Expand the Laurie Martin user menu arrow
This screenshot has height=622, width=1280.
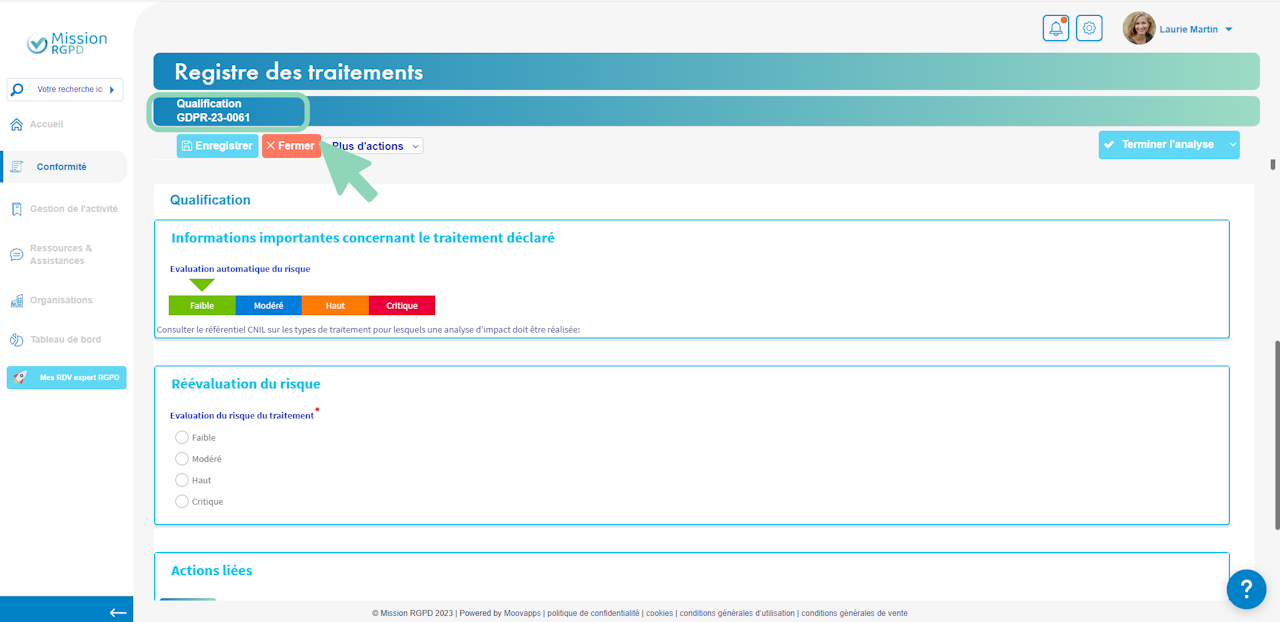point(1229,30)
